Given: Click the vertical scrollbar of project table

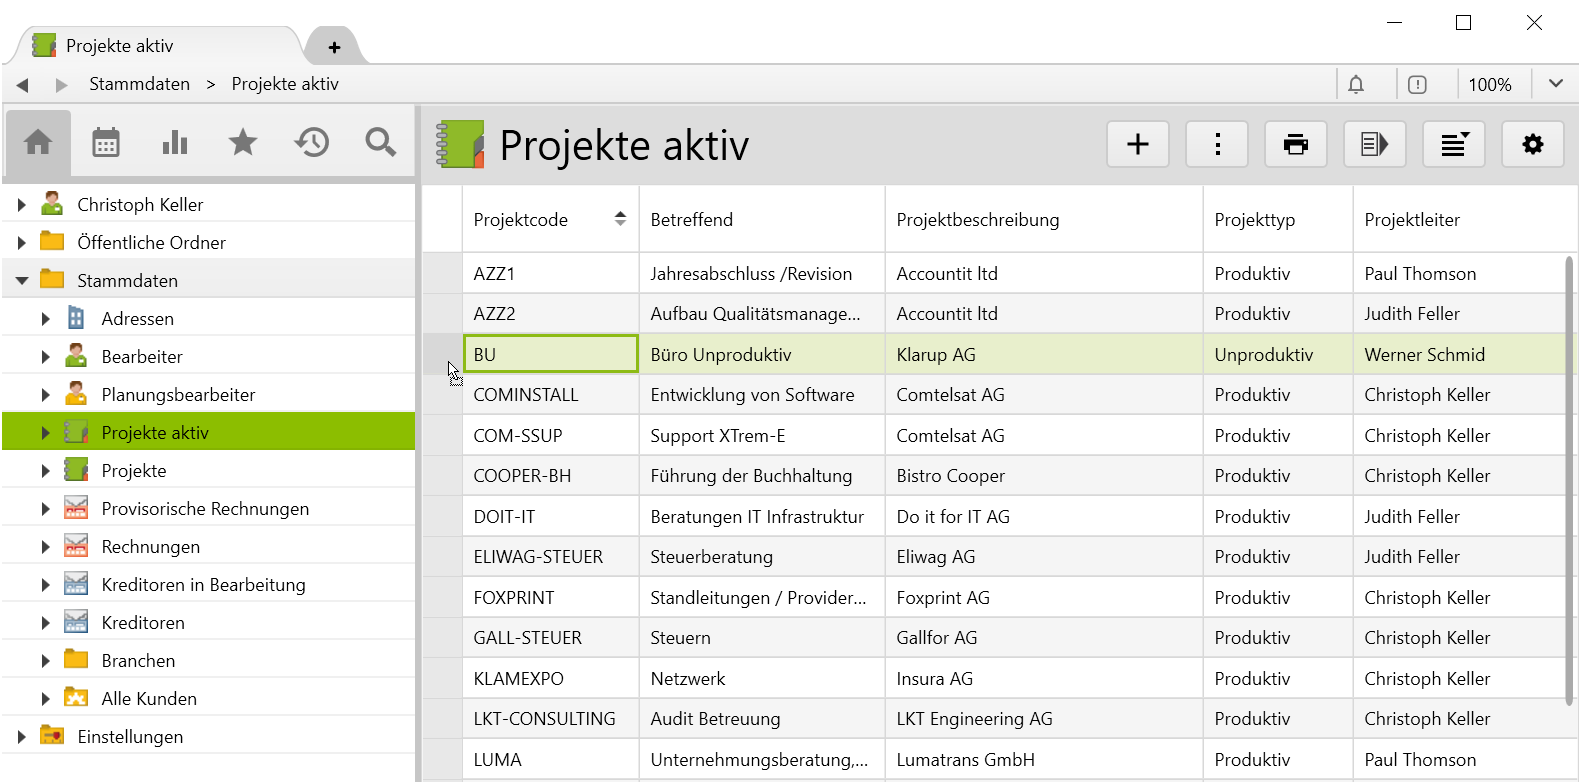Looking at the screenshot, I should tap(1569, 480).
